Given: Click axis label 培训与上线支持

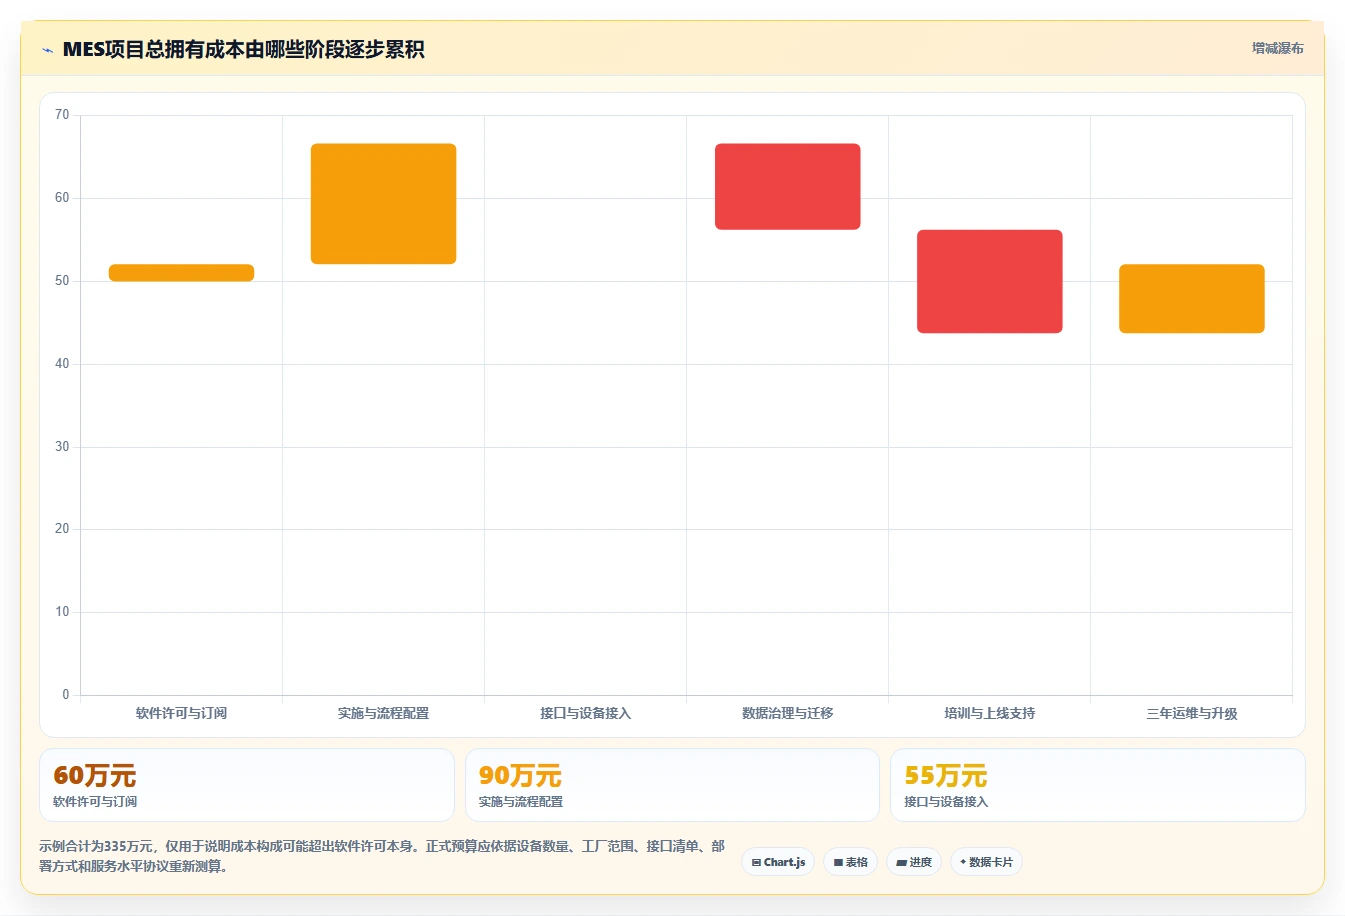Looking at the screenshot, I should [x=989, y=713].
